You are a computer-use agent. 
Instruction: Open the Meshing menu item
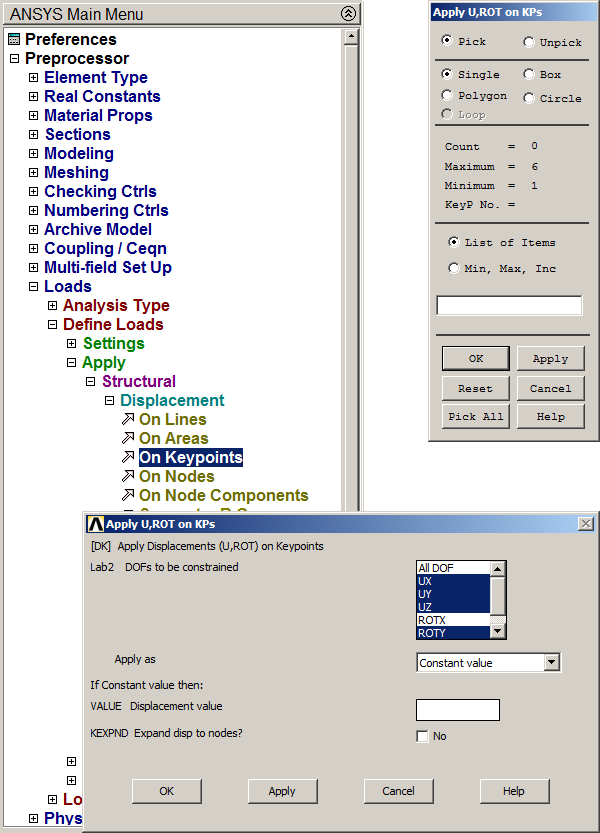76,173
